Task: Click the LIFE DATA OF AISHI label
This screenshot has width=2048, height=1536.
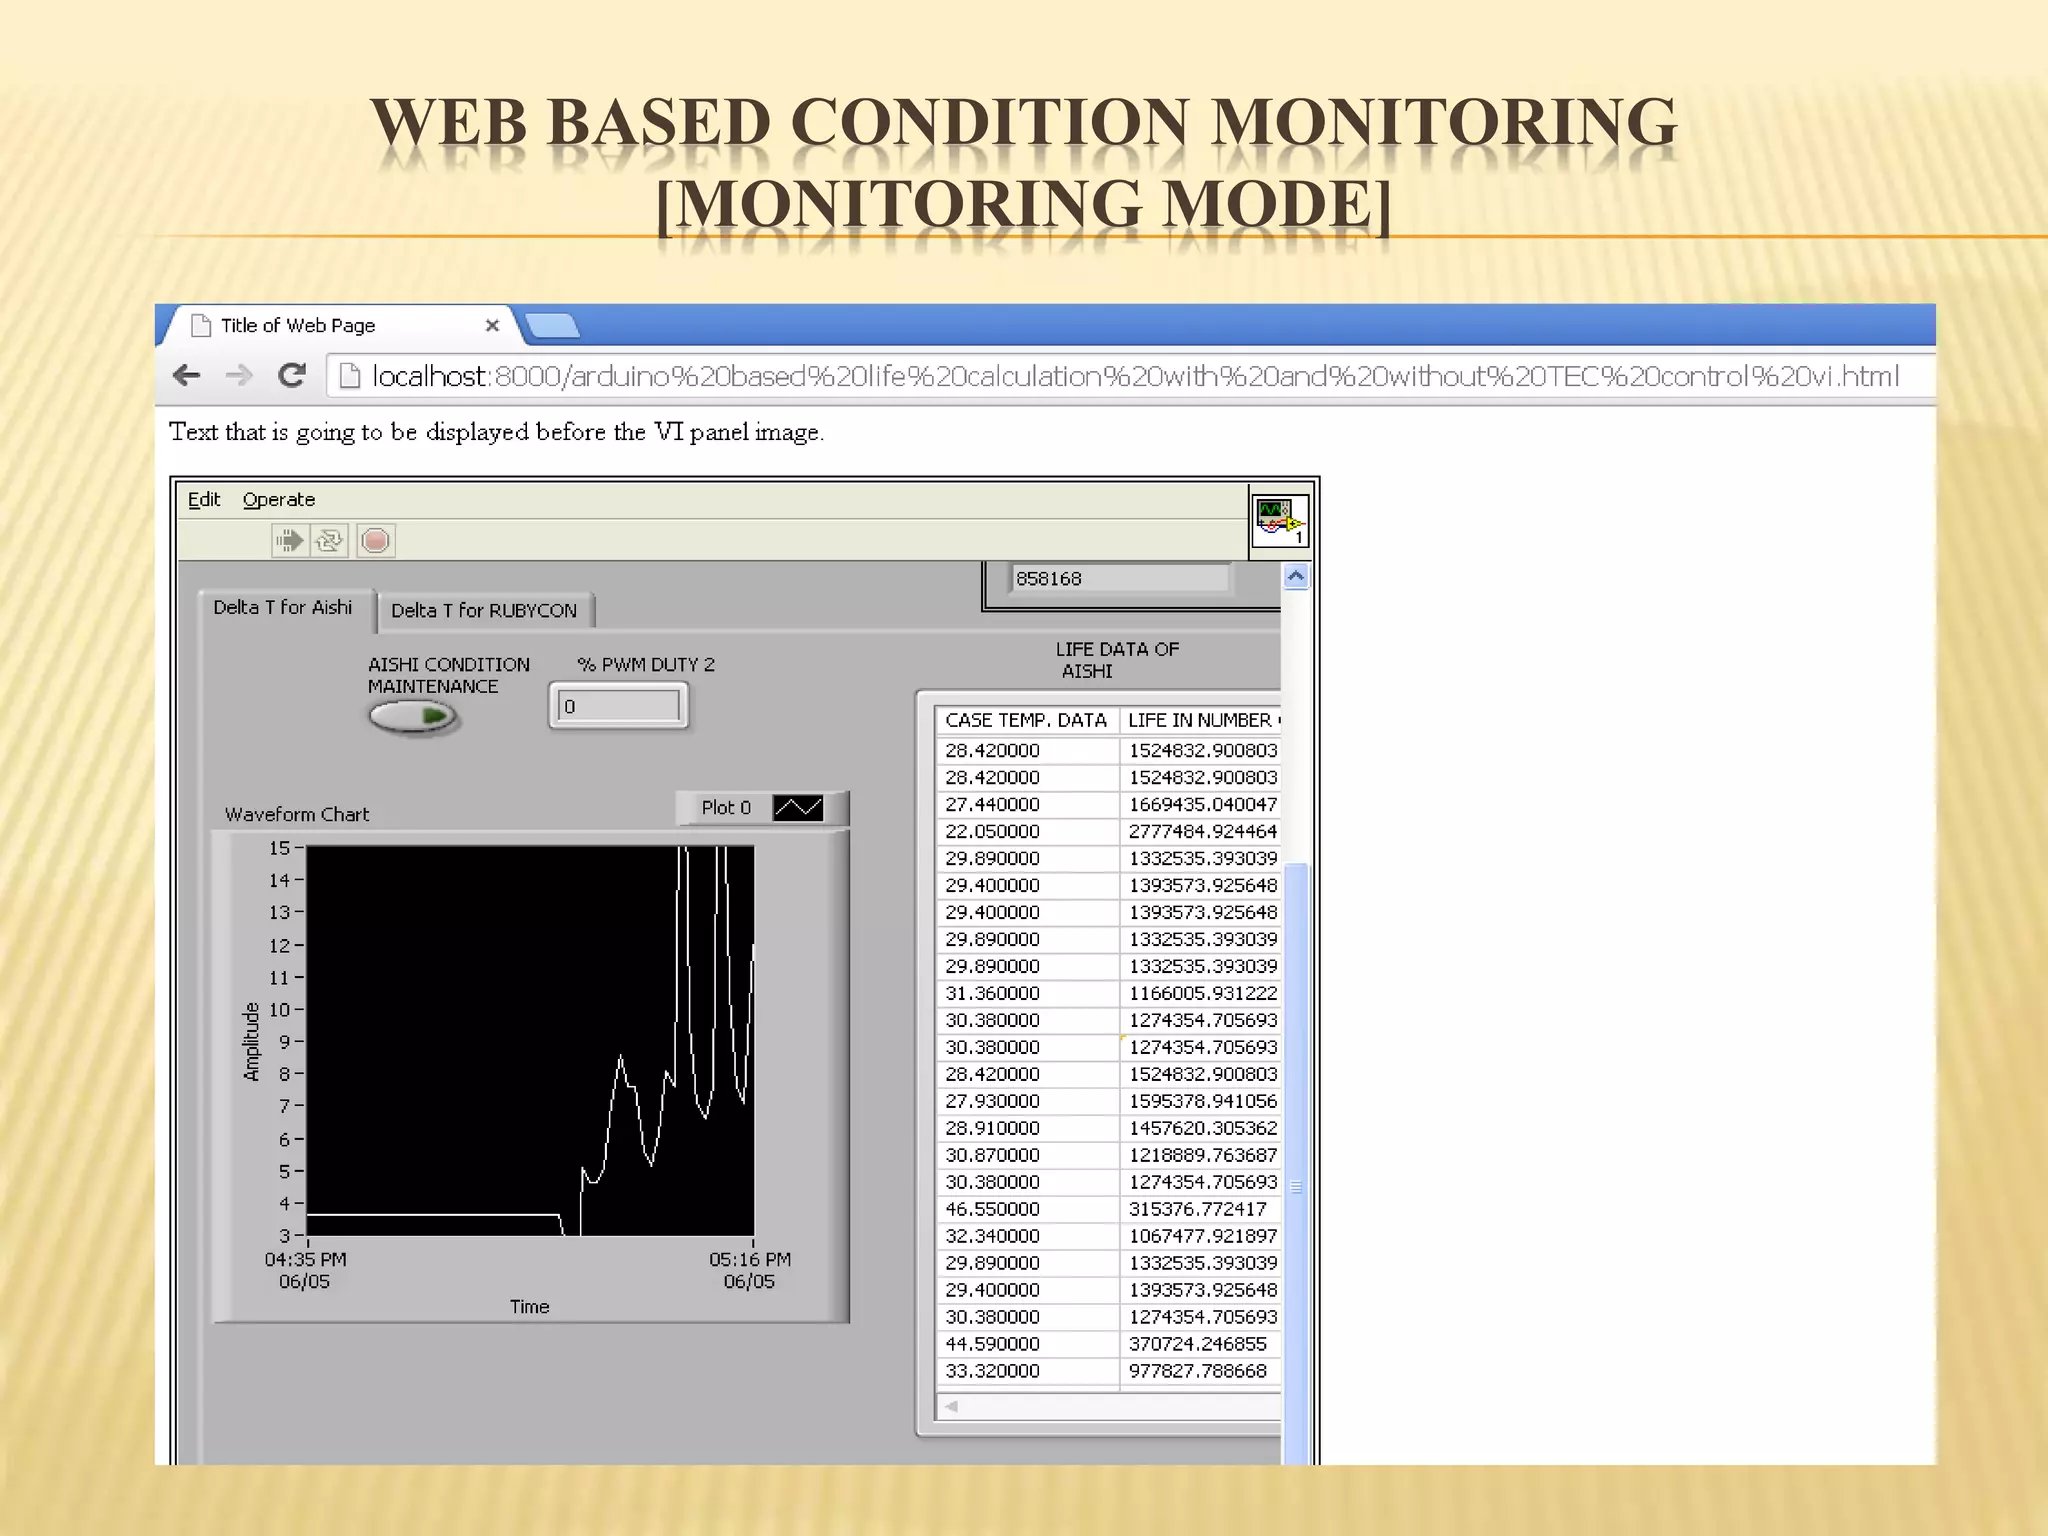Action: tap(1117, 660)
